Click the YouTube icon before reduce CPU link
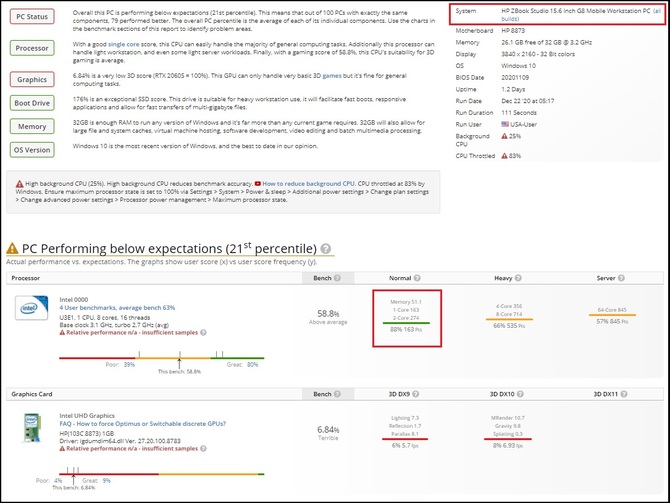Screen dimensions: 670x503 [258, 184]
